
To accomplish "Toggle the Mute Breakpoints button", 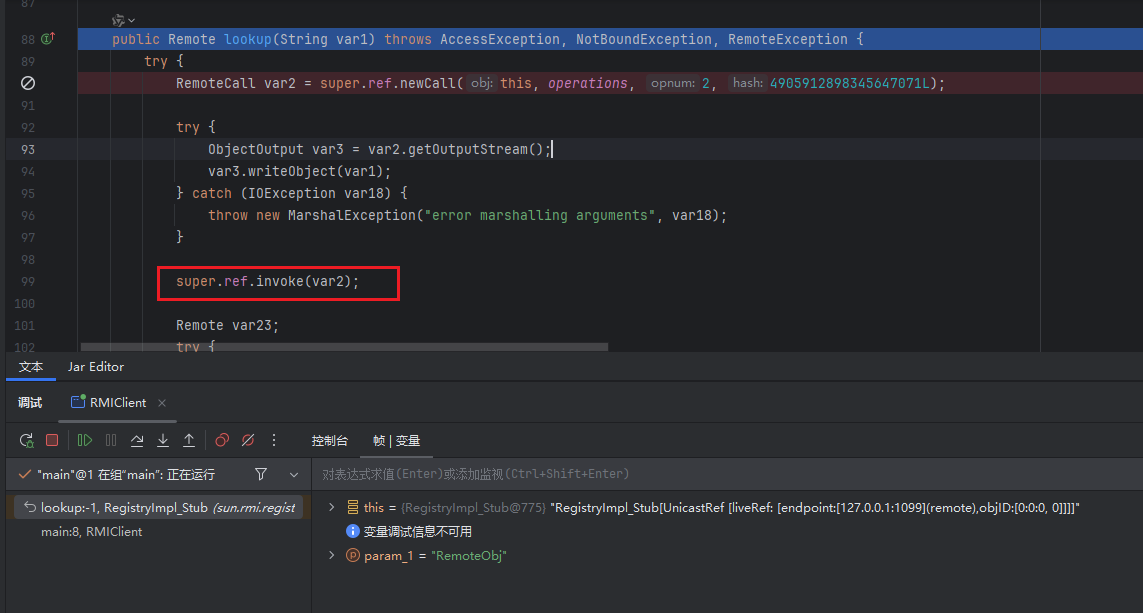I will 248,440.
